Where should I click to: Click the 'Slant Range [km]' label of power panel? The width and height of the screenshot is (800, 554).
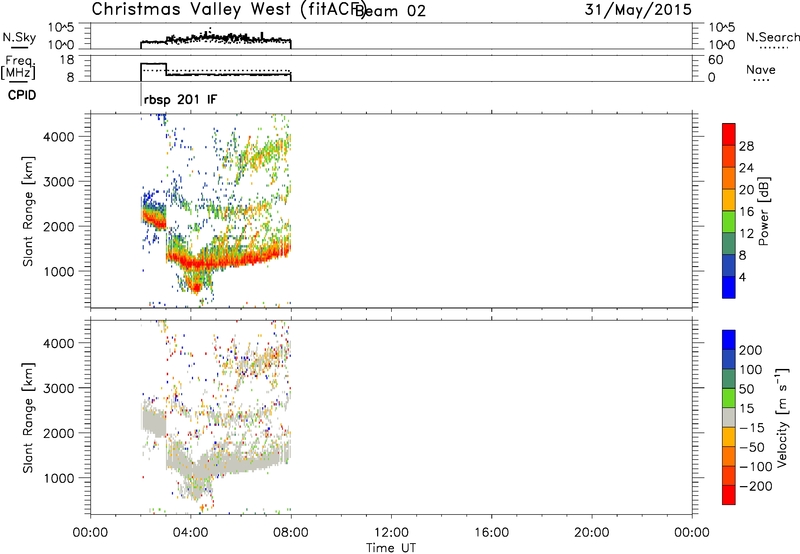click(x=28, y=211)
